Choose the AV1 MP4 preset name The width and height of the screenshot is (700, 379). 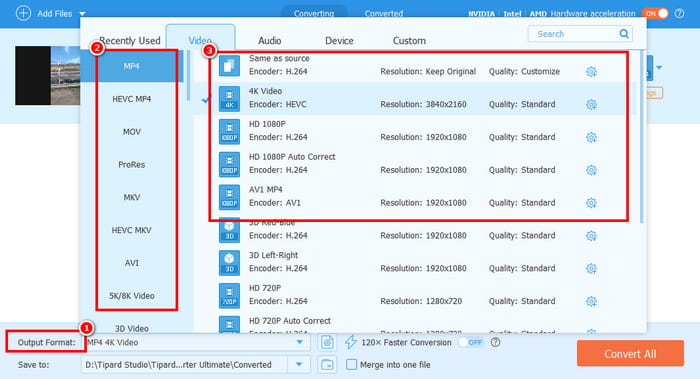266,190
